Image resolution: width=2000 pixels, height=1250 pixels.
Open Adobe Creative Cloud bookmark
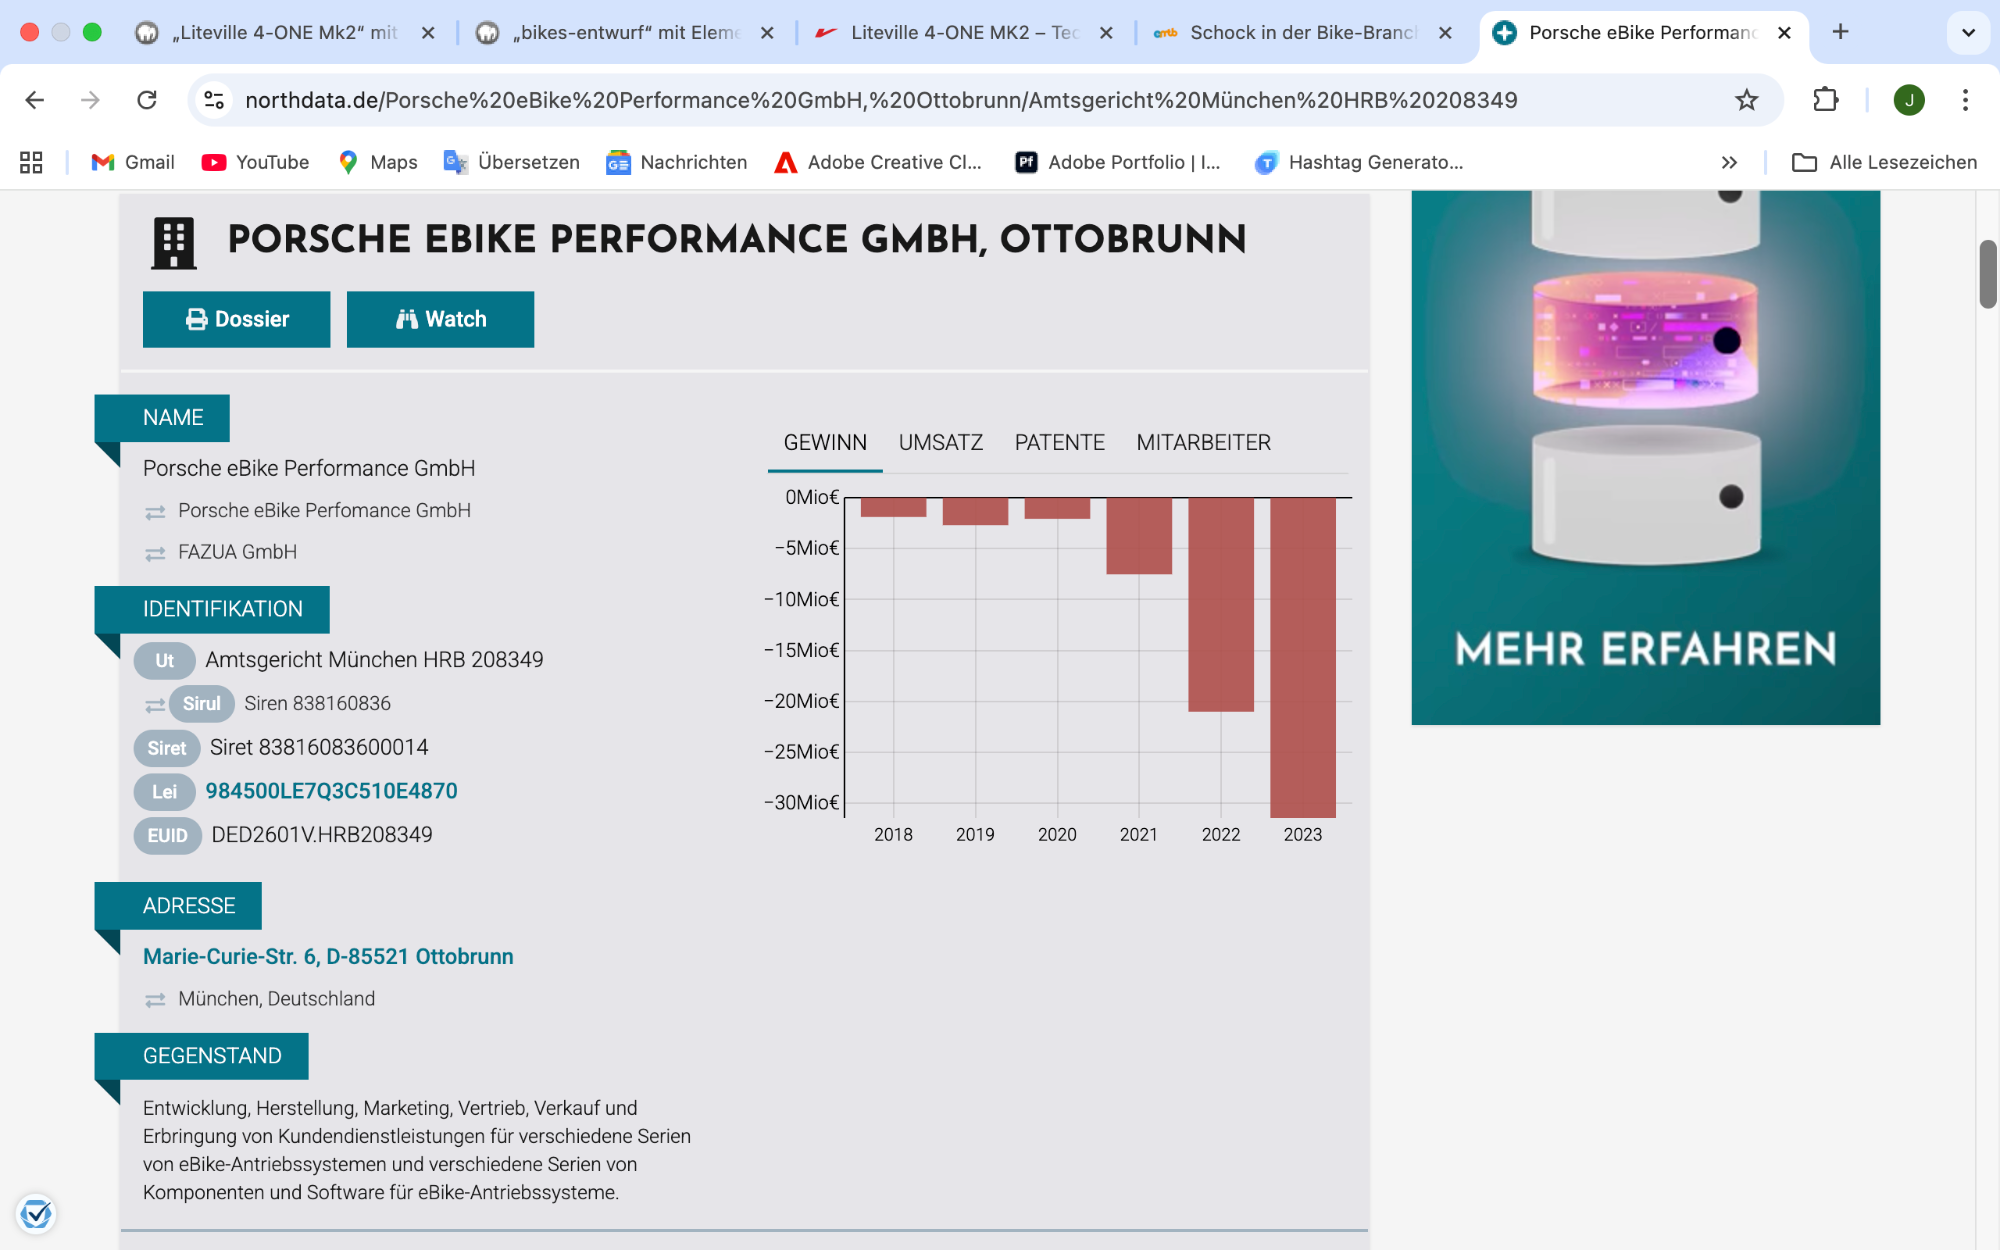click(x=879, y=162)
